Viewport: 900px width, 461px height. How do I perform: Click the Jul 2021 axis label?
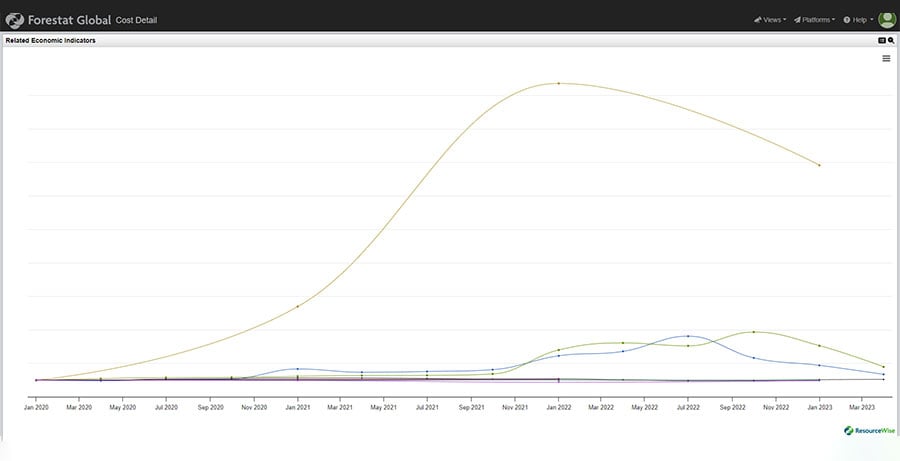click(x=427, y=407)
